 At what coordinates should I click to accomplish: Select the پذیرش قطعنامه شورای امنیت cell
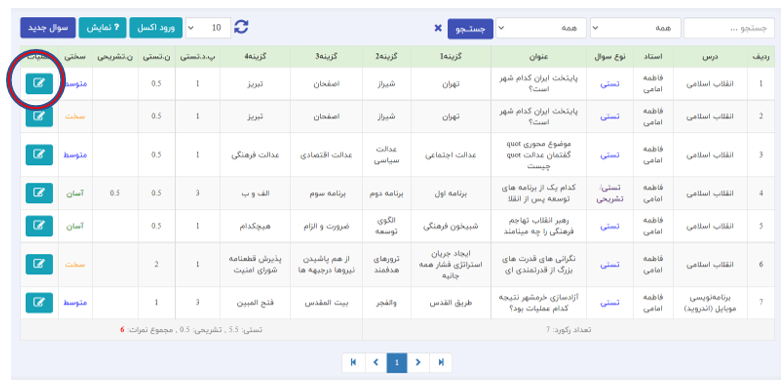tap(255, 264)
